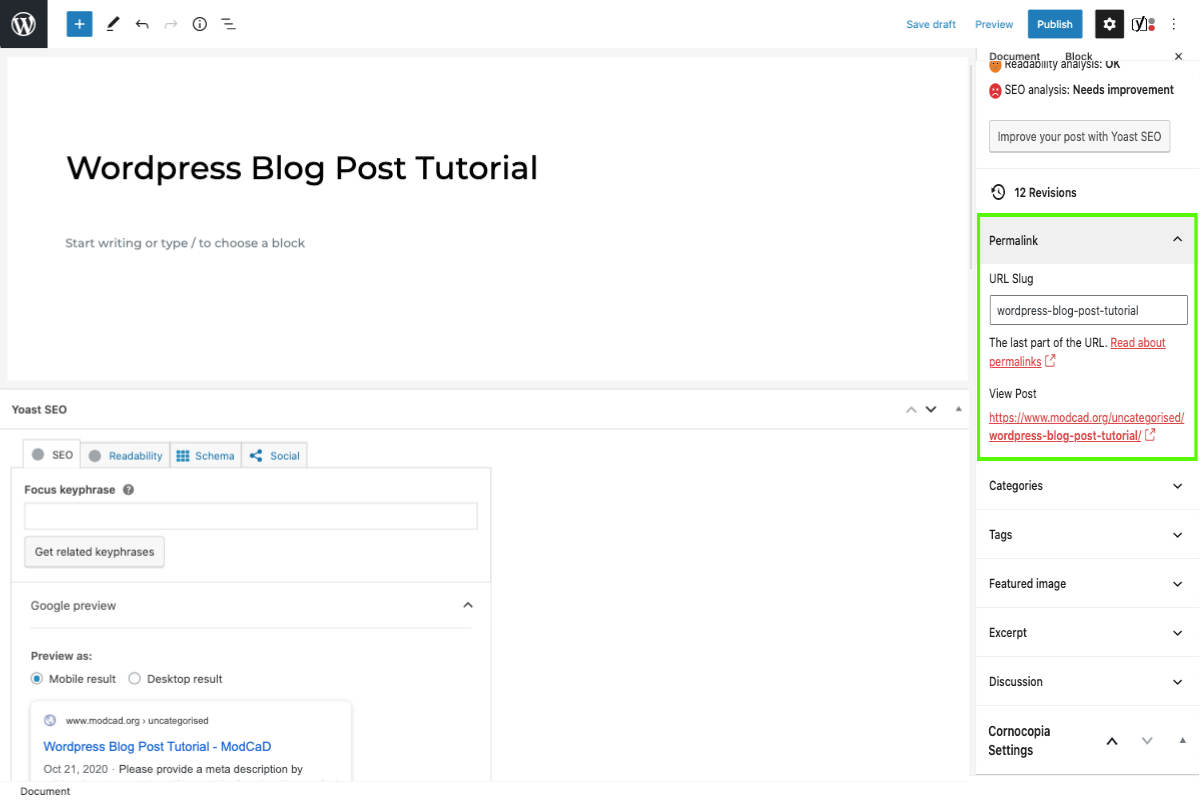Open the block list view icon

(x=228, y=24)
